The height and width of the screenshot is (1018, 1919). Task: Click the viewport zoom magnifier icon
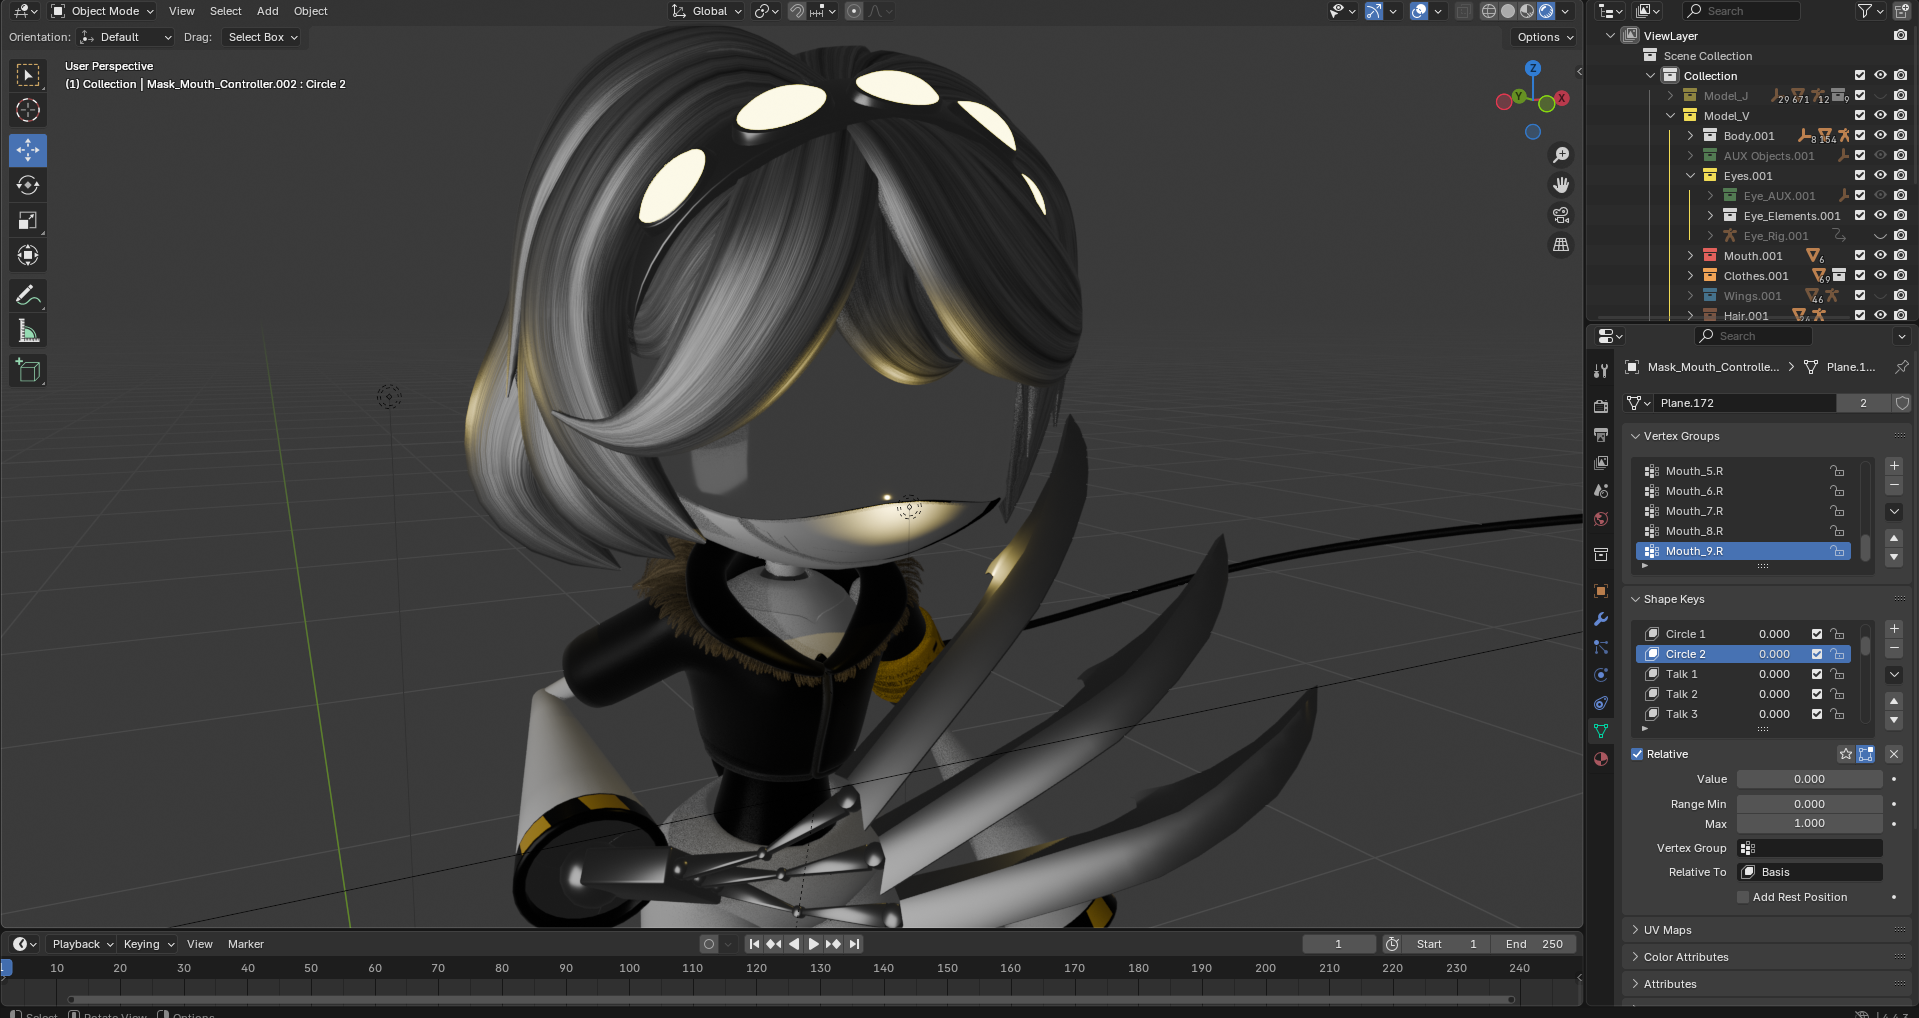pos(1560,155)
